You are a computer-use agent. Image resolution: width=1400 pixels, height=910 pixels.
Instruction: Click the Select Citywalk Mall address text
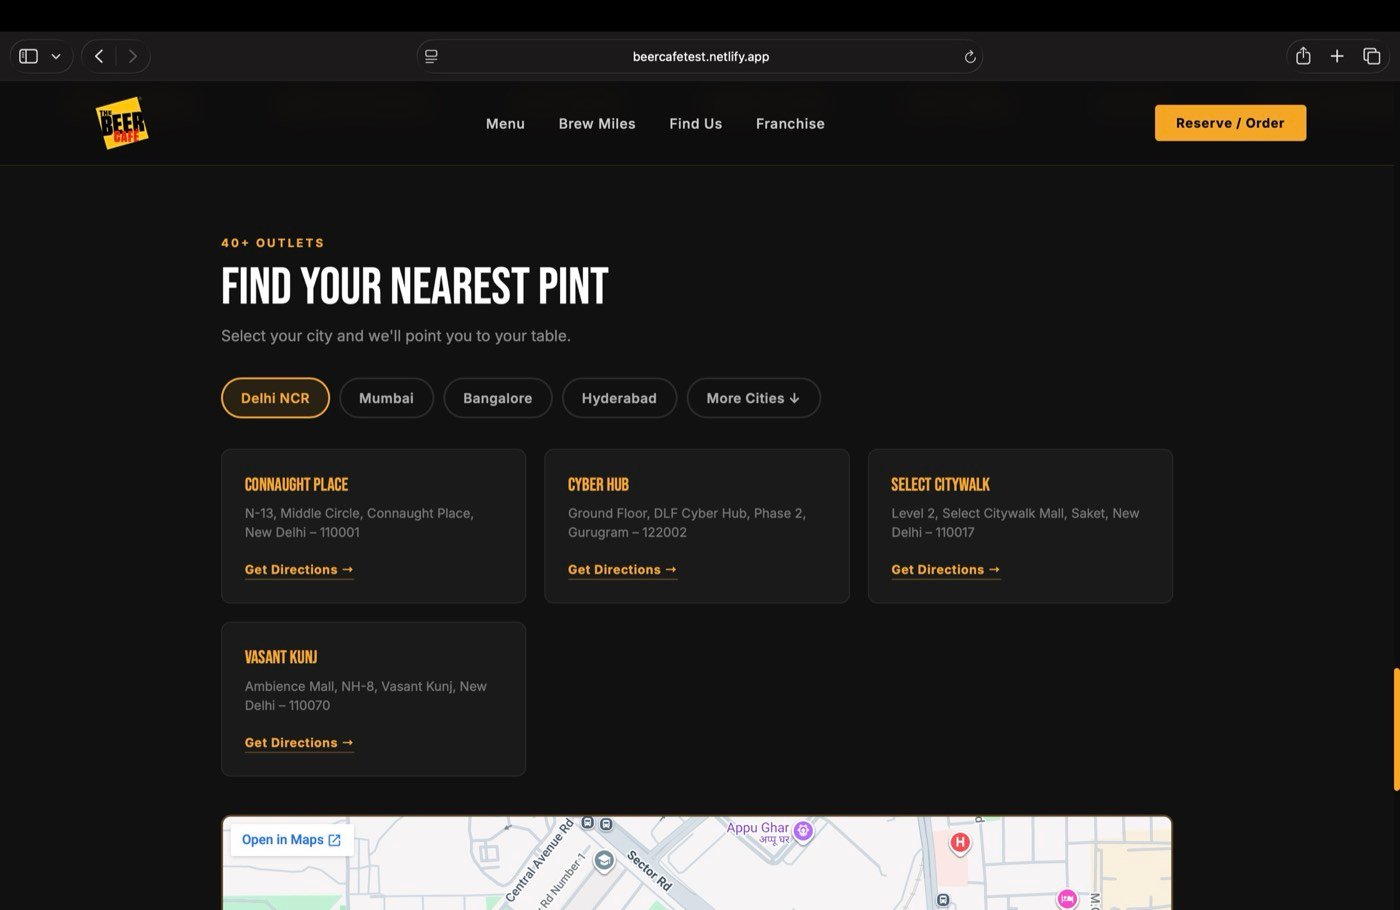click(x=1015, y=523)
